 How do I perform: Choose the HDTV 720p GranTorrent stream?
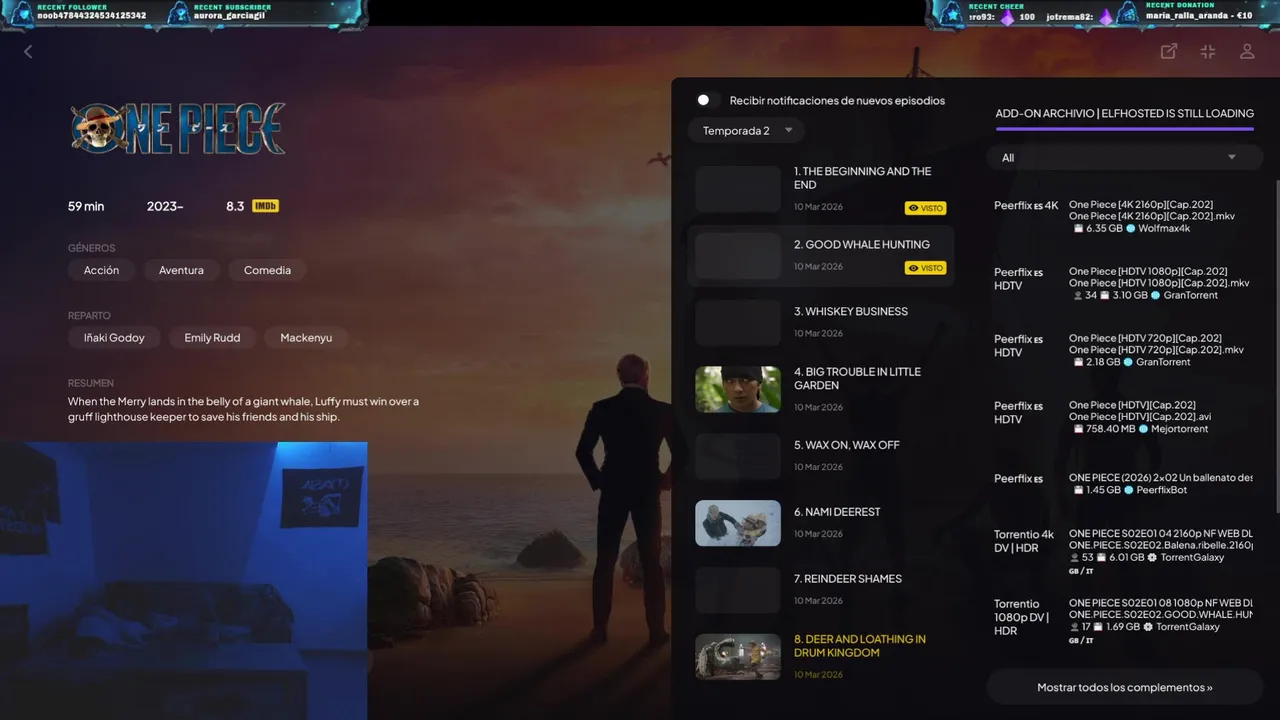click(1124, 351)
